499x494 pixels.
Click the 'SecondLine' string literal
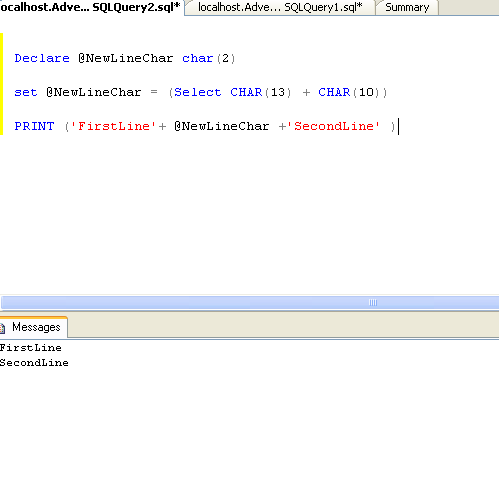point(333,126)
